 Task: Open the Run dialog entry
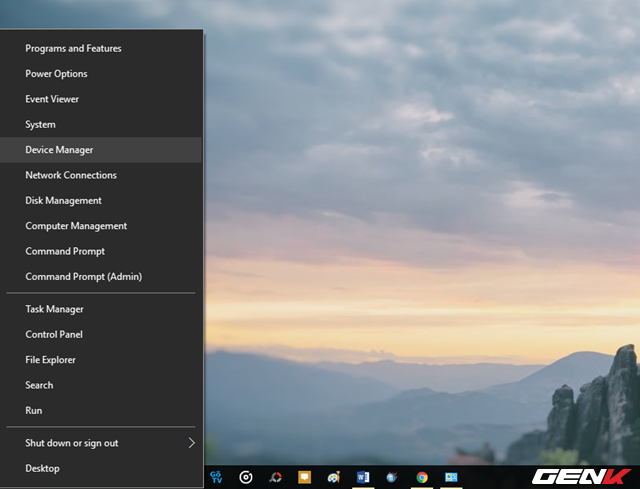pos(101,410)
